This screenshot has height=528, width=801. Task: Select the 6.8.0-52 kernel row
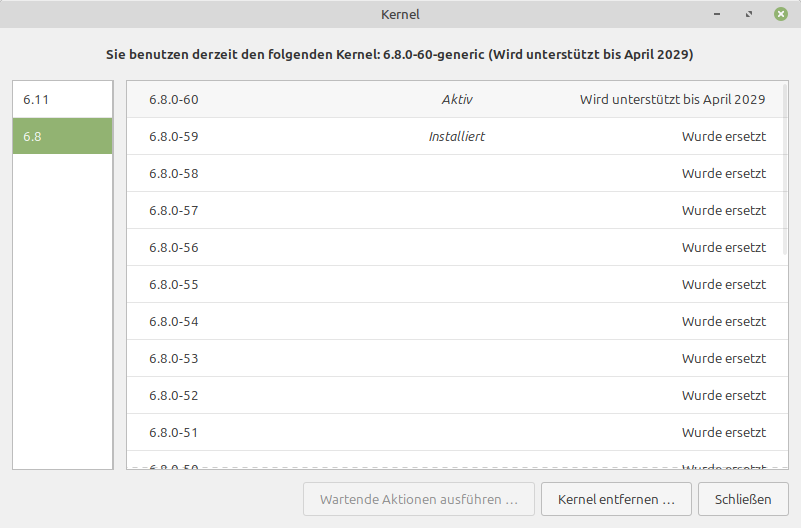coord(456,395)
